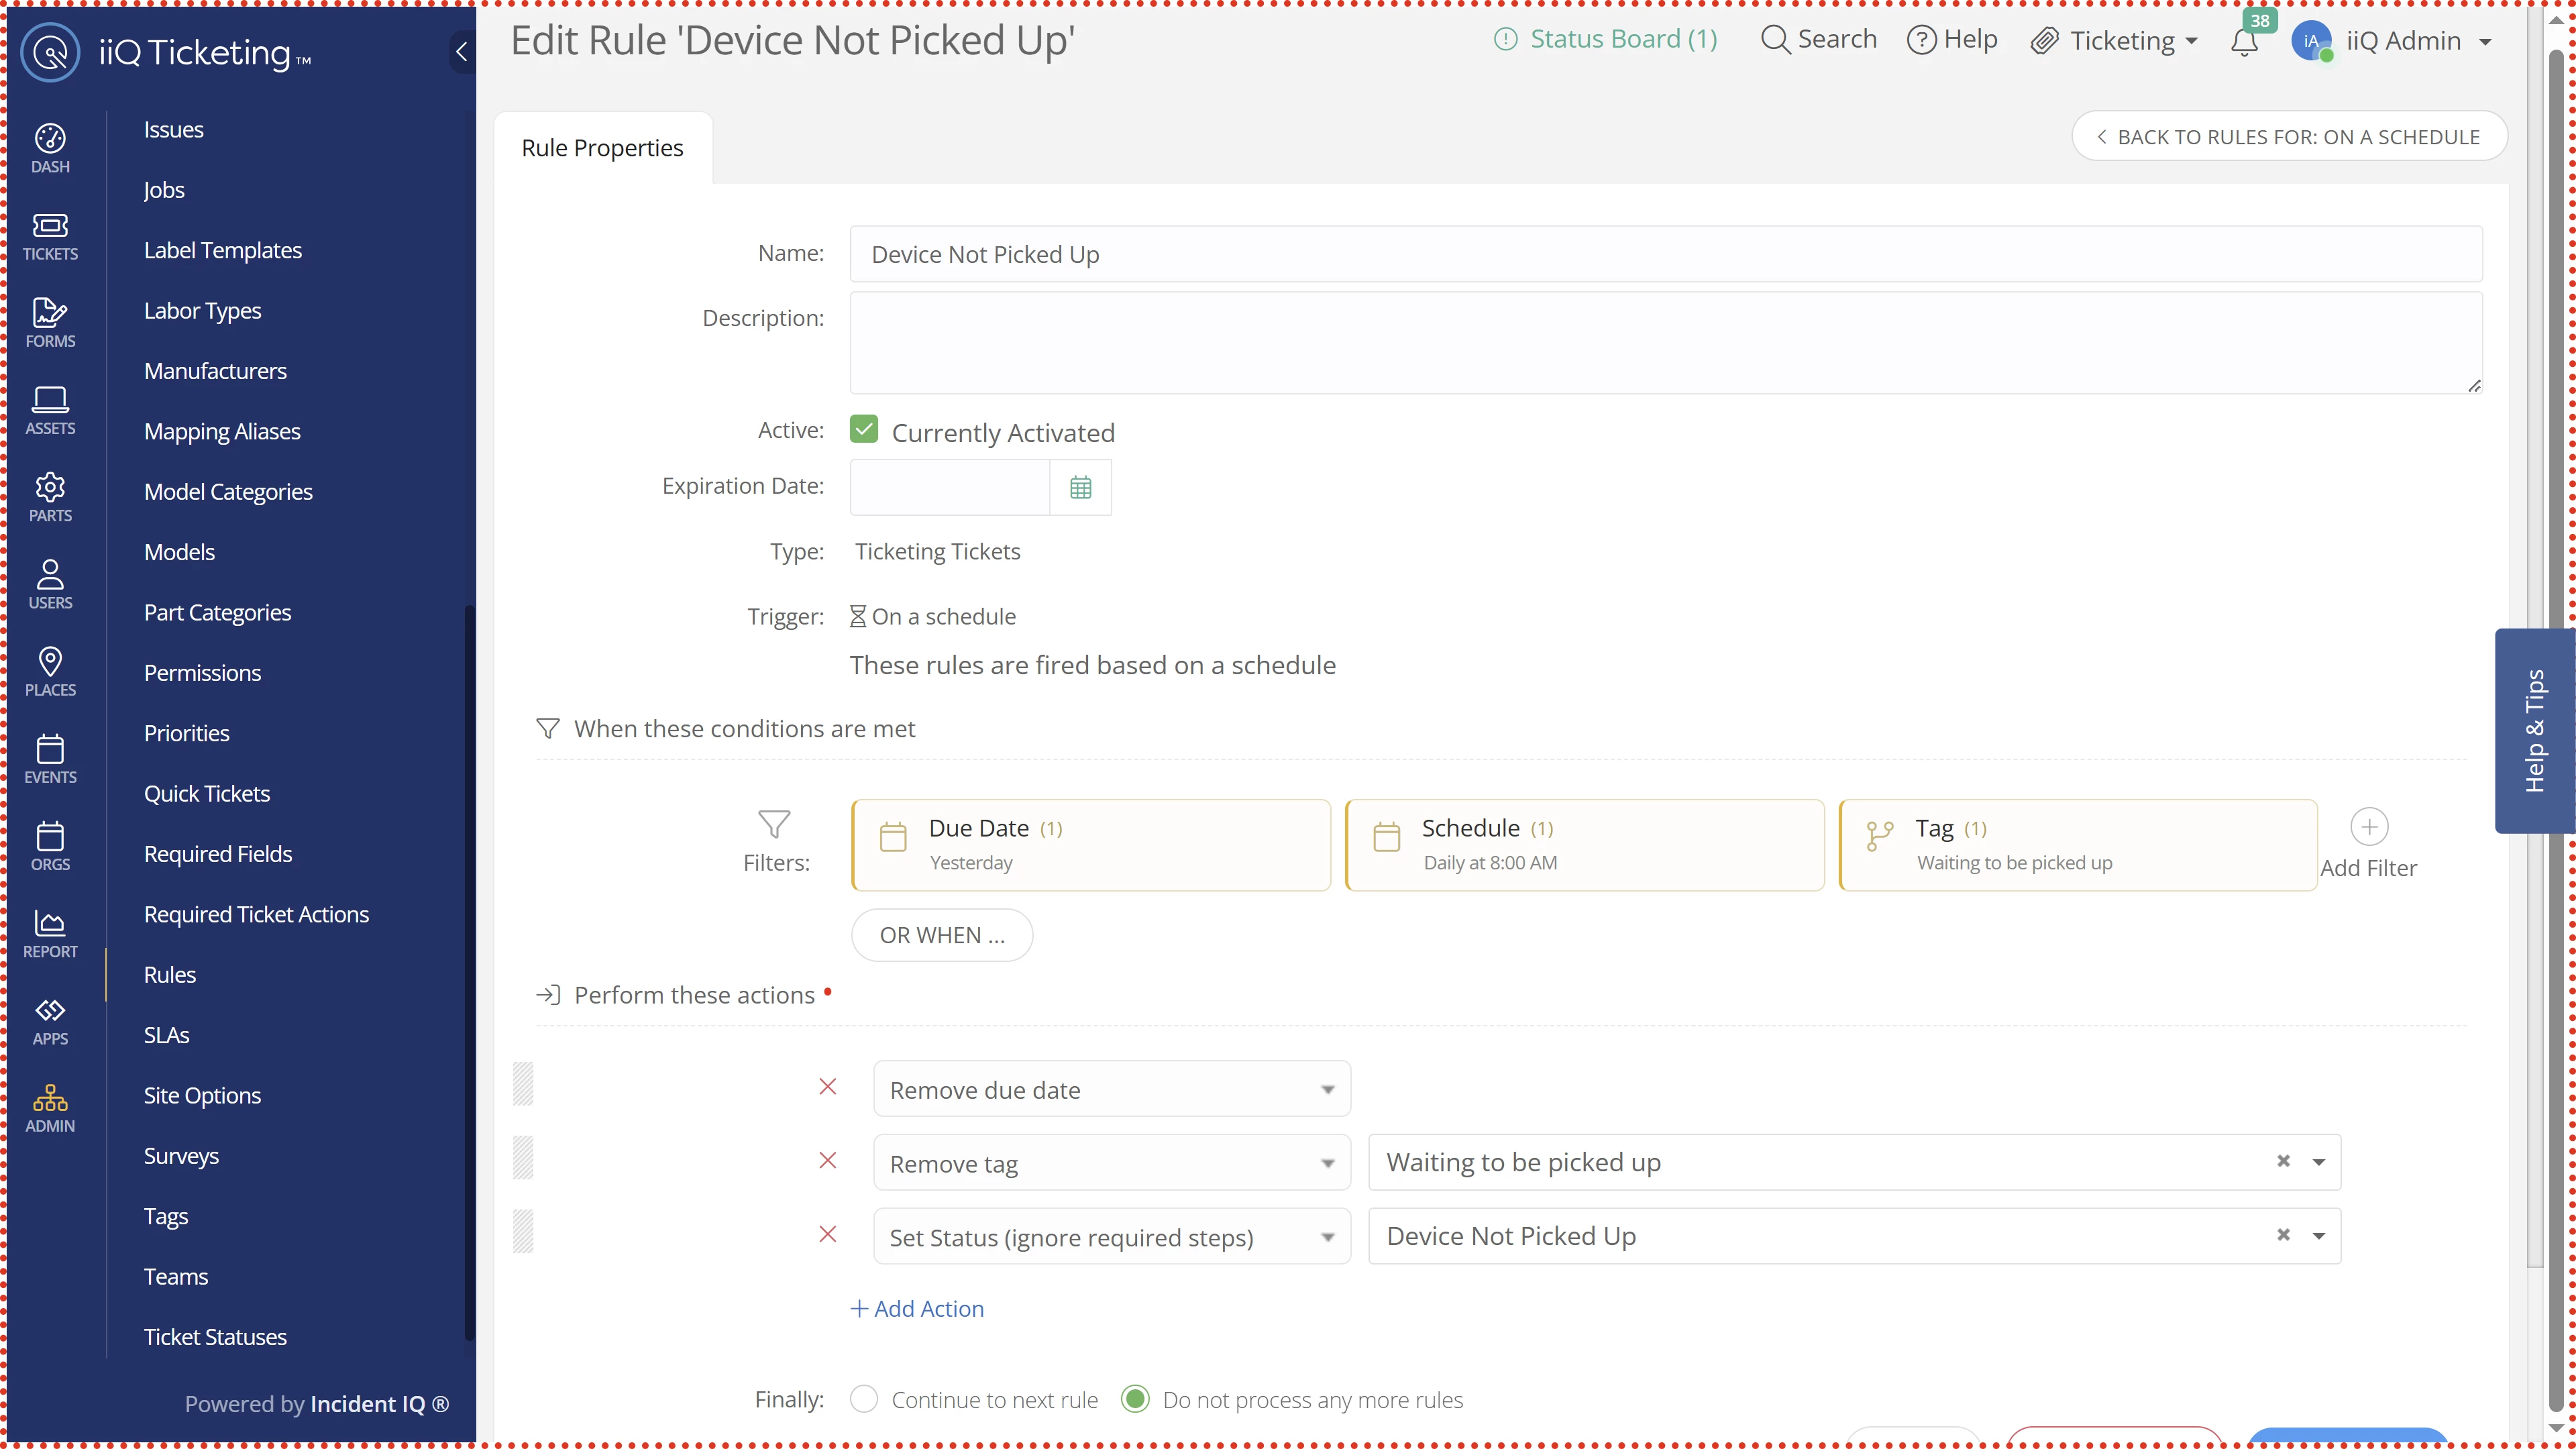
Task: Collapse the sidebar with the chevron
Action: [461, 52]
